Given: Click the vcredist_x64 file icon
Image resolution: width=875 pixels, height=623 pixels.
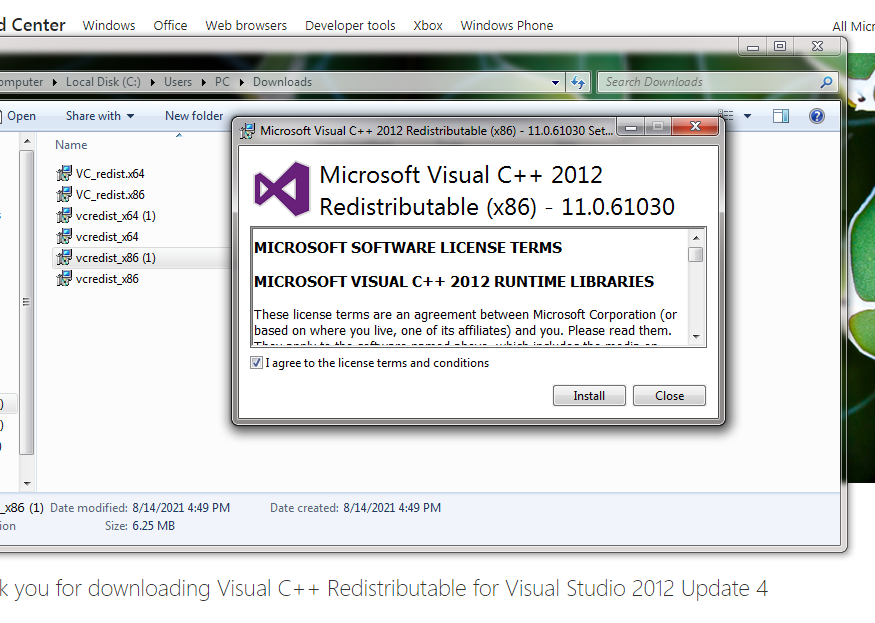Looking at the screenshot, I should [x=64, y=237].
